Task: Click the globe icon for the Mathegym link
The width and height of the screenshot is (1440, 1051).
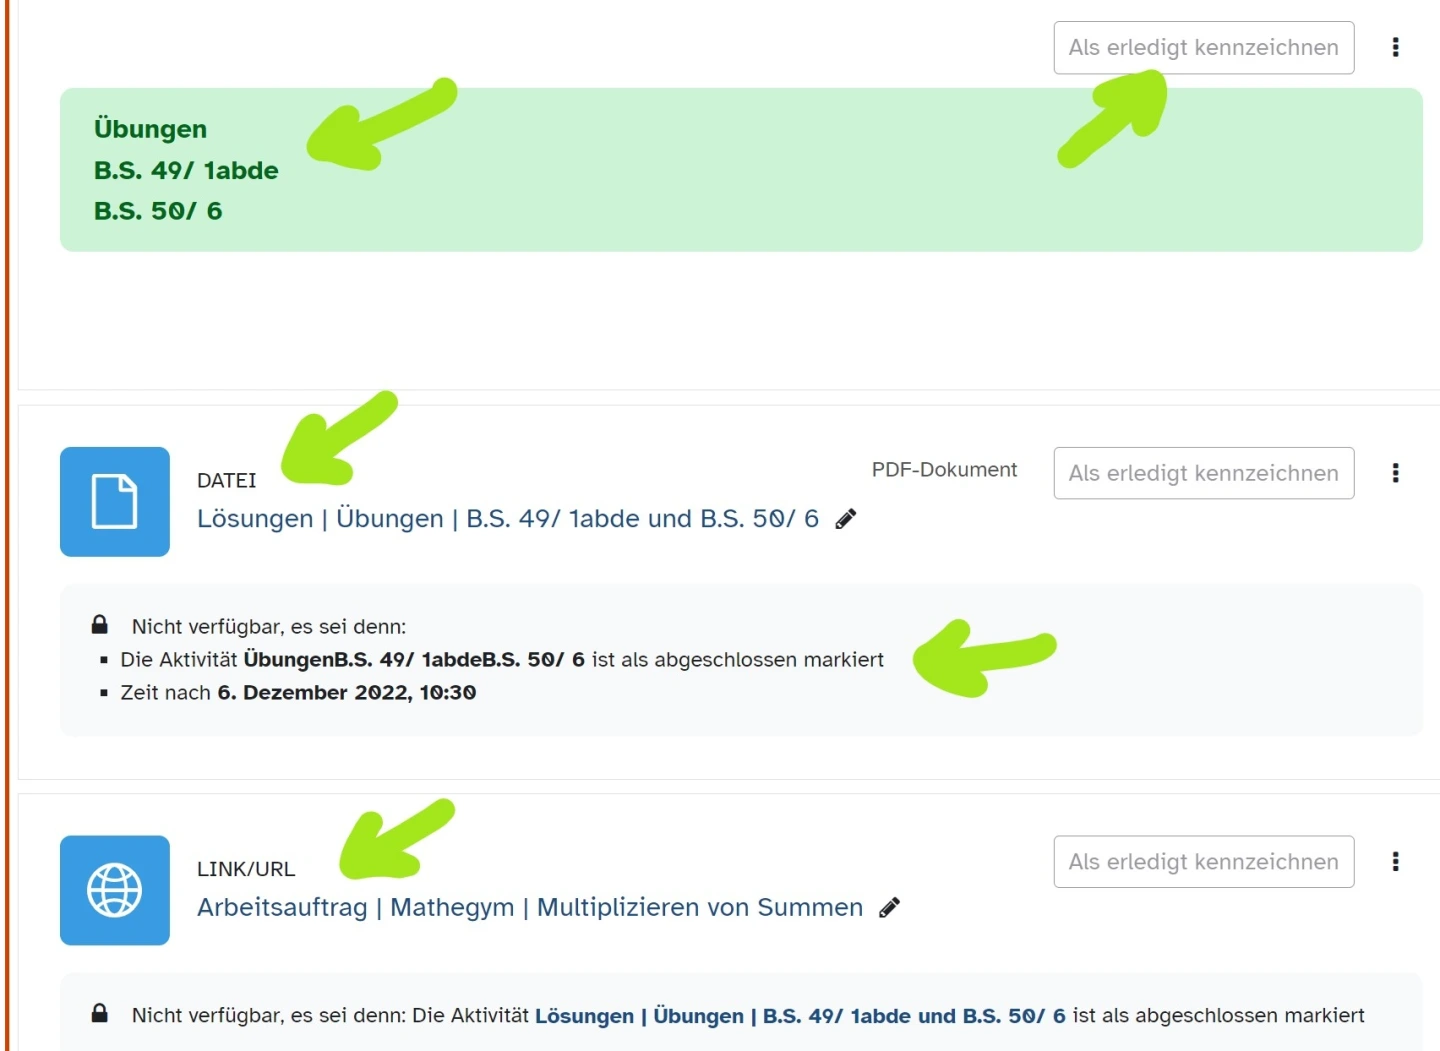Action: 114,890
